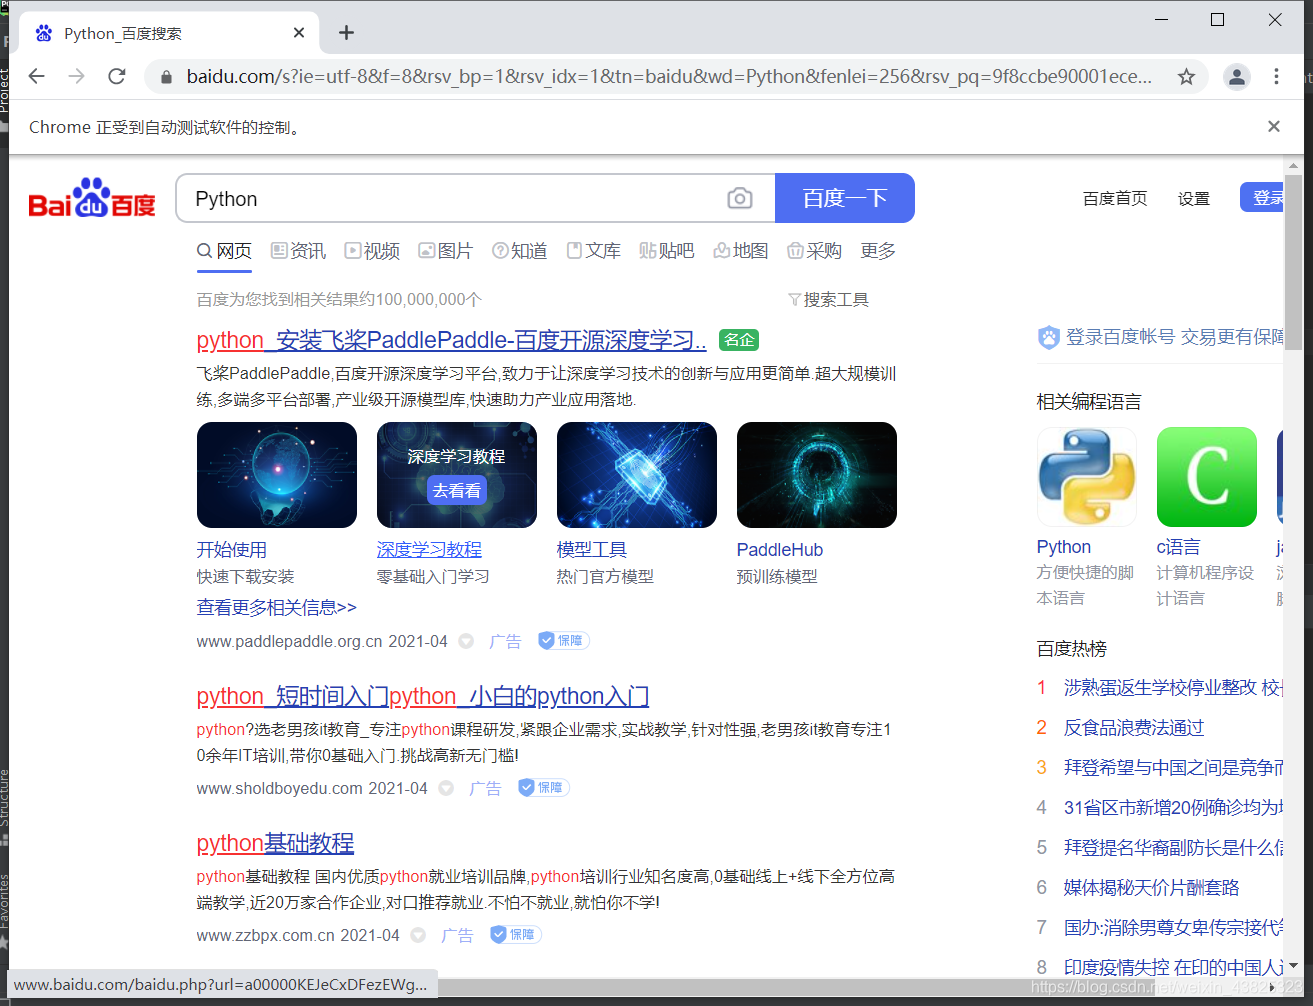The height and width of the screenshot is (1006, 1313).
Task: Click the browser forward arrow
Action: point(77,76)
